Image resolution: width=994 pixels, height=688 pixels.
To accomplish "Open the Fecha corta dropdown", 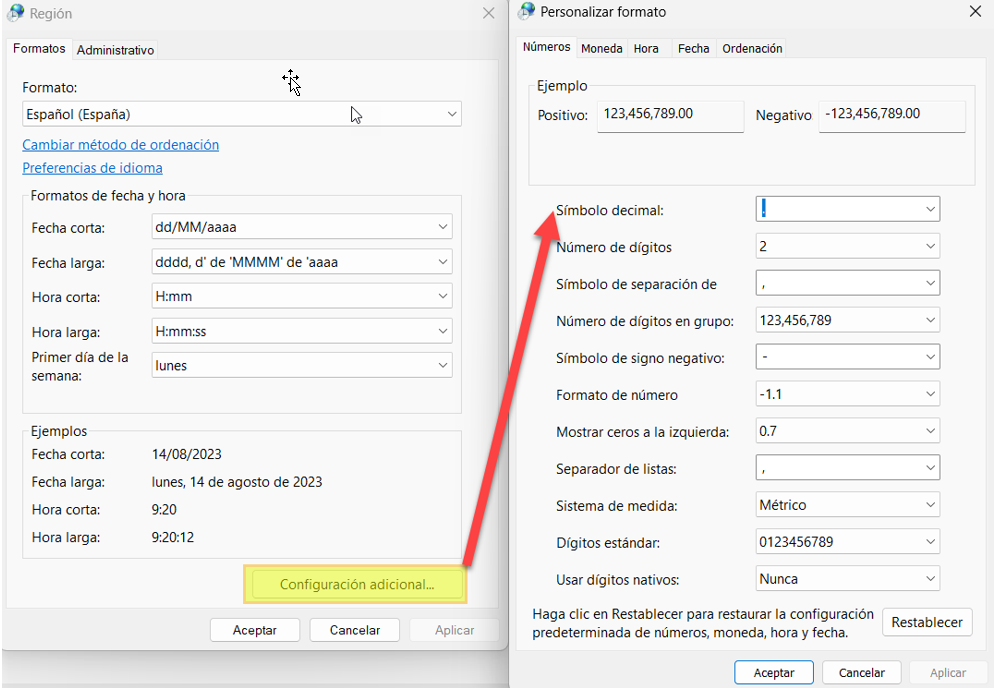I will [x=443, y=227].
